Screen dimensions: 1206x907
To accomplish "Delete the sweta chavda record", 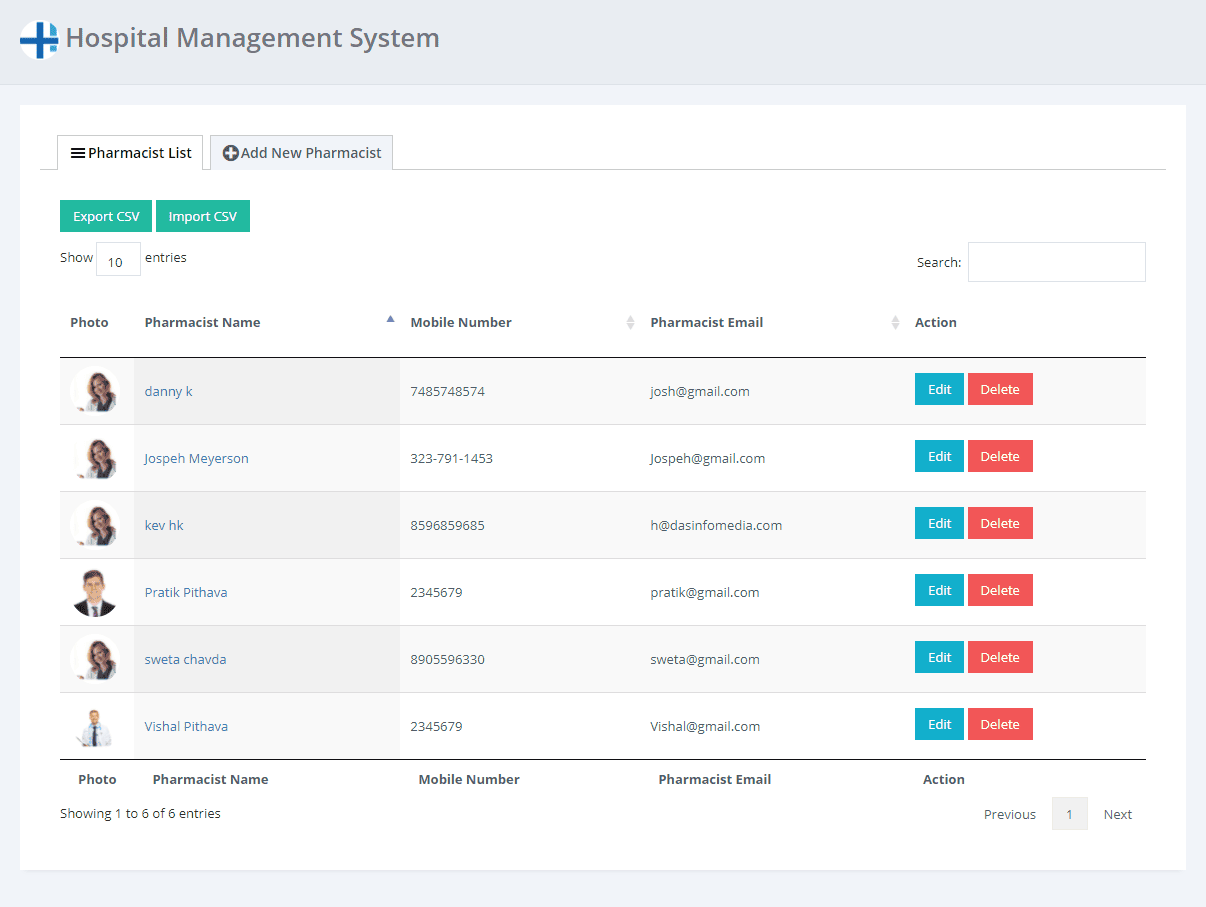I will [999, 657].
